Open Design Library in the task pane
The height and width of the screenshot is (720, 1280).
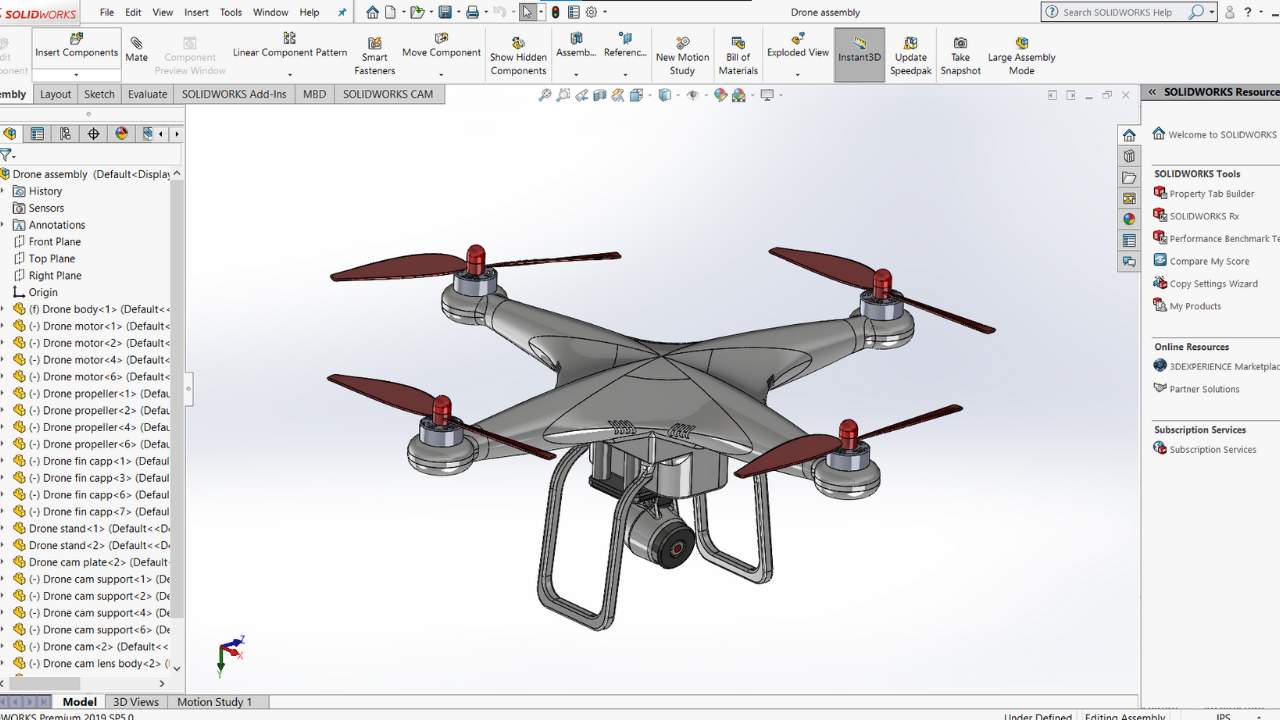coord(1129,156)
